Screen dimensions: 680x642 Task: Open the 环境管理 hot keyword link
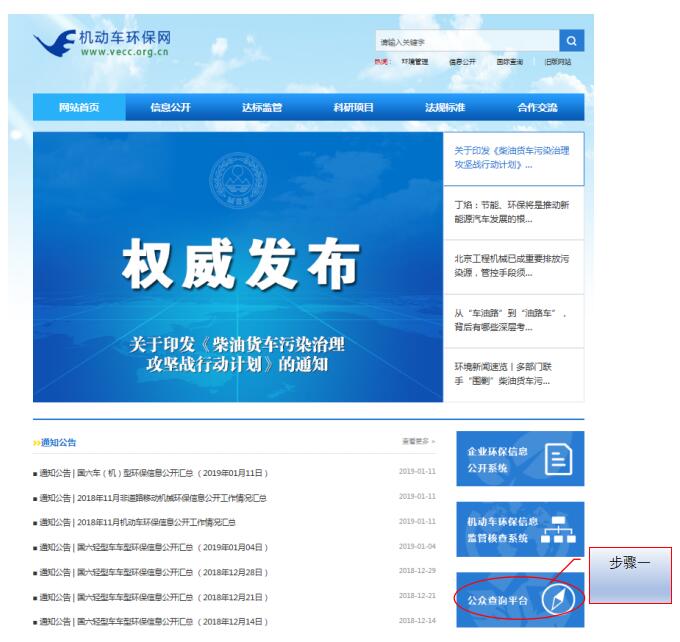[x=415, y=62]
